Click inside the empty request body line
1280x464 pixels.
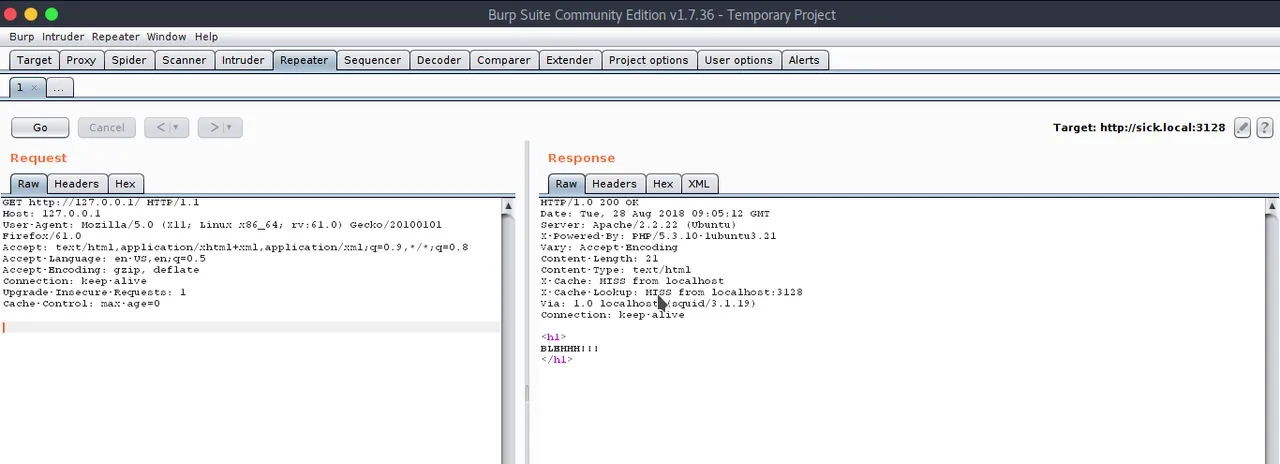[x=250, y=327]
